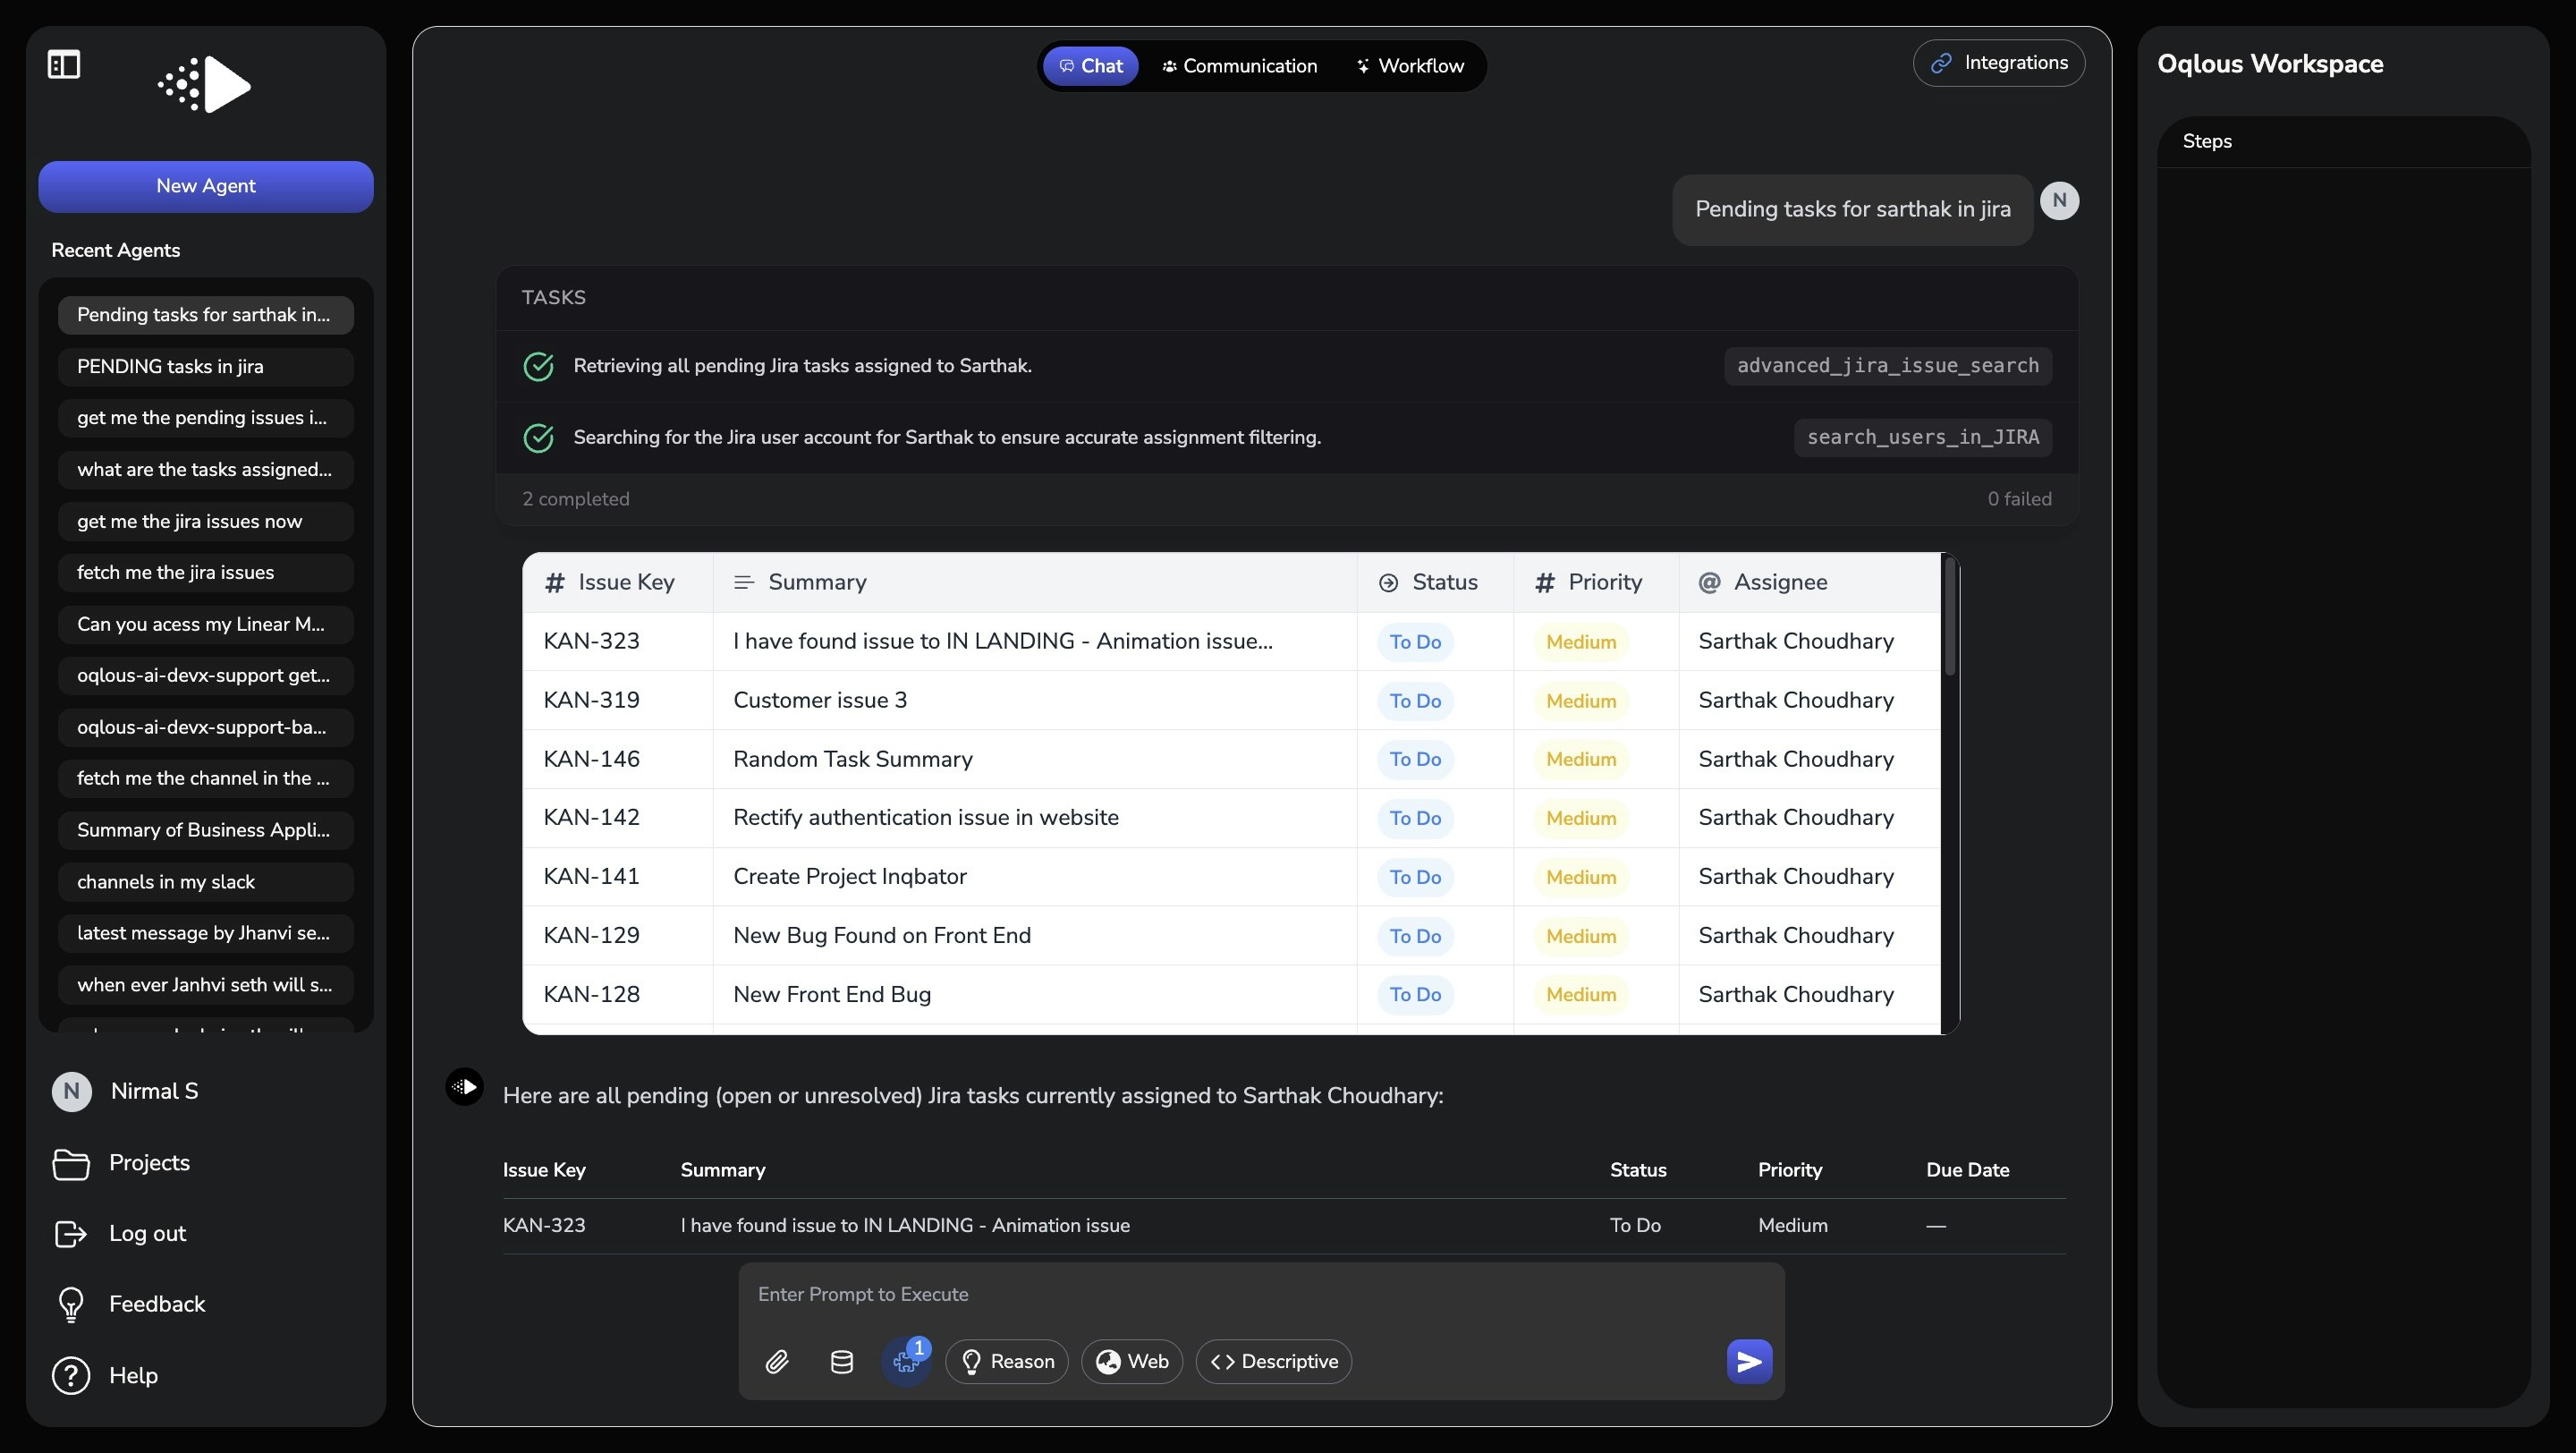Screen dimensions: 2576x1453
Task: Click the Log out link
Action: [x=147, y=1234]
